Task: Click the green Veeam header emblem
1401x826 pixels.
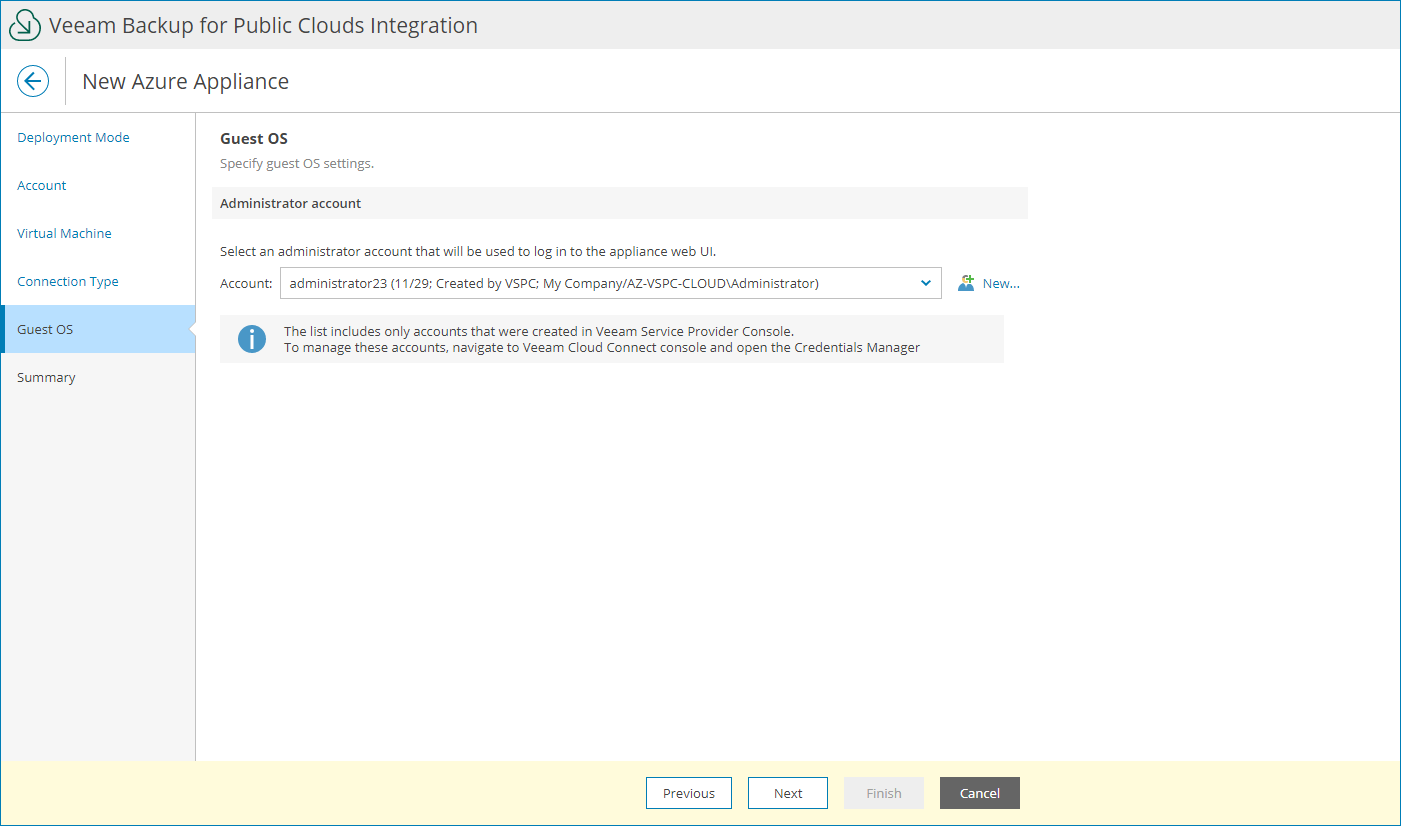Action: [24, 24]
